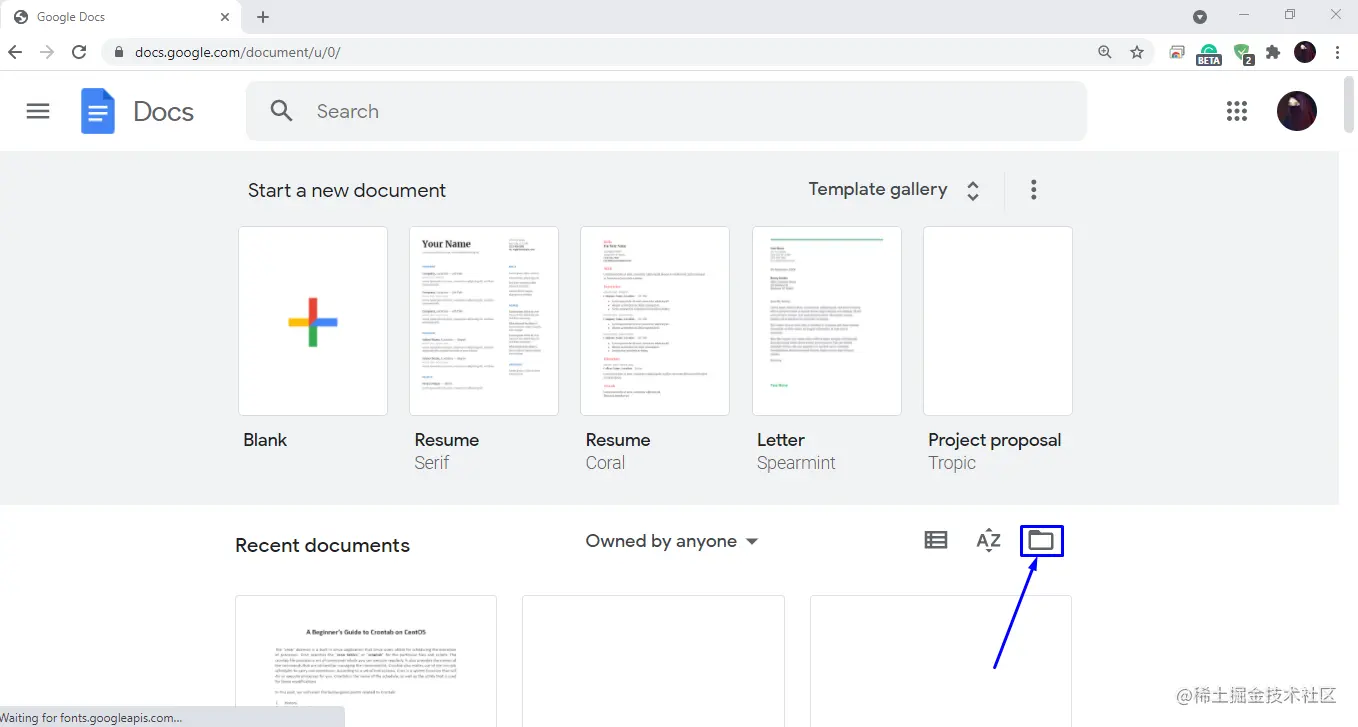The height and width of the screenshot is (727, 1358).
Task: Click the "Blank" label
Action: point(265,440)
